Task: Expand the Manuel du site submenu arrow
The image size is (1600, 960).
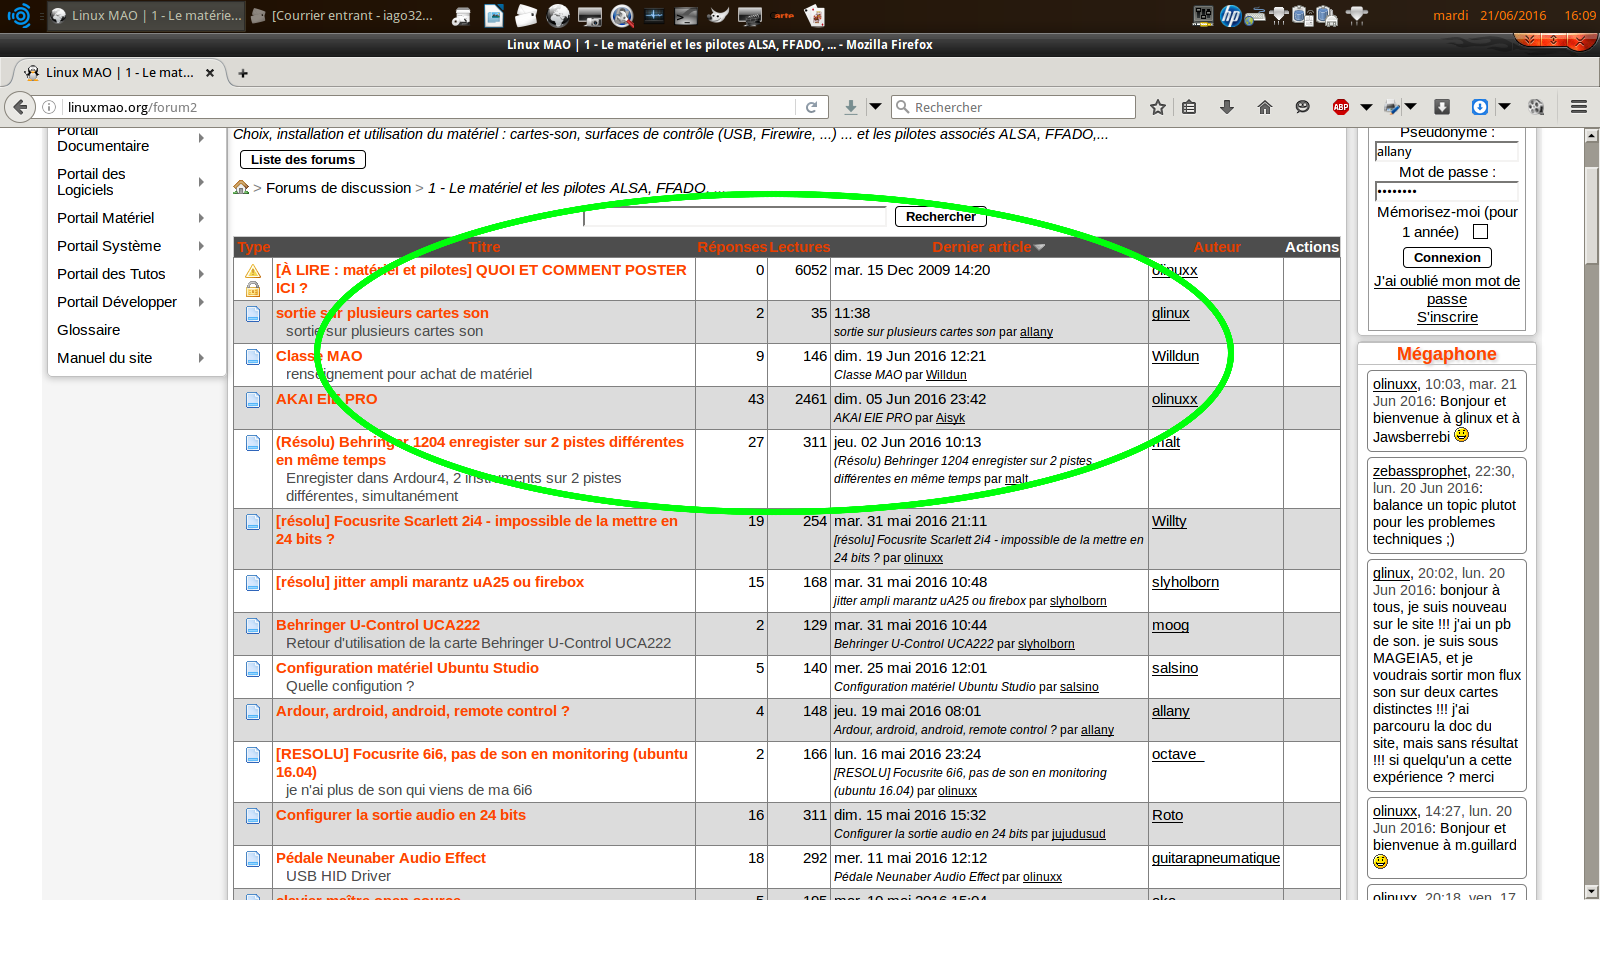Action: pyautogui.click(x=201, y=358)
